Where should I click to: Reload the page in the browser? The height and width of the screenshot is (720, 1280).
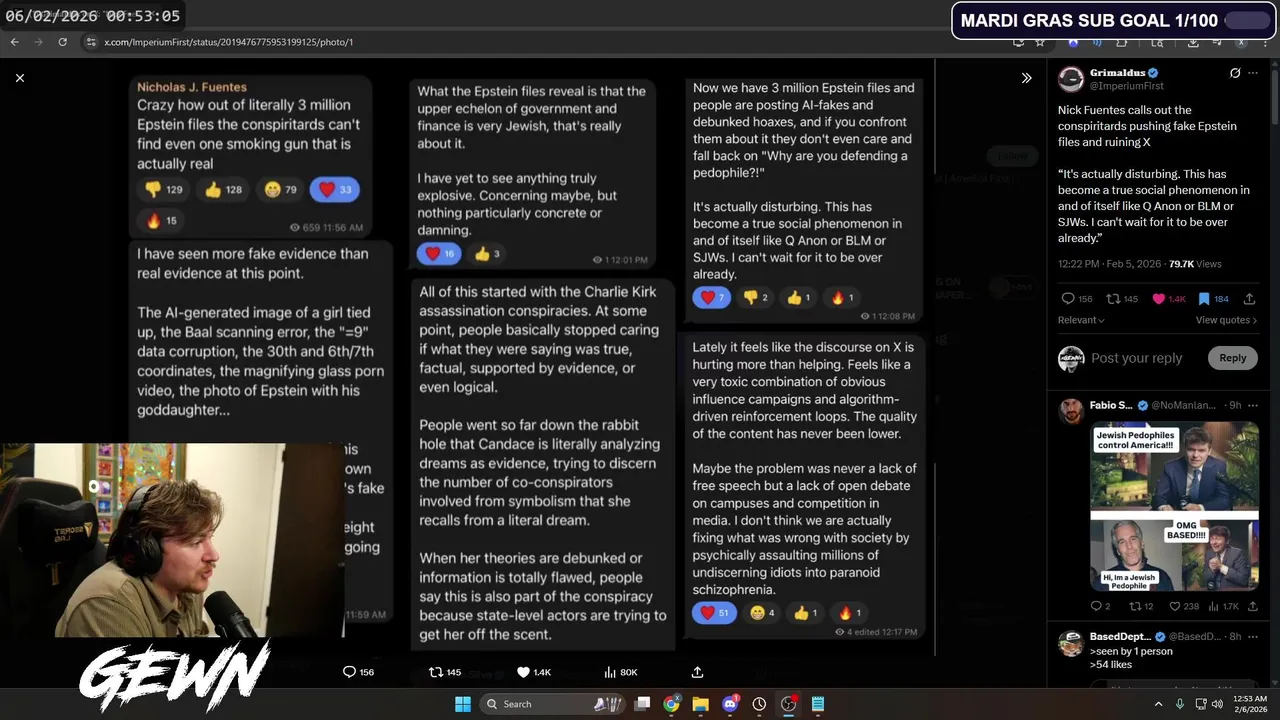pos(62,42)
